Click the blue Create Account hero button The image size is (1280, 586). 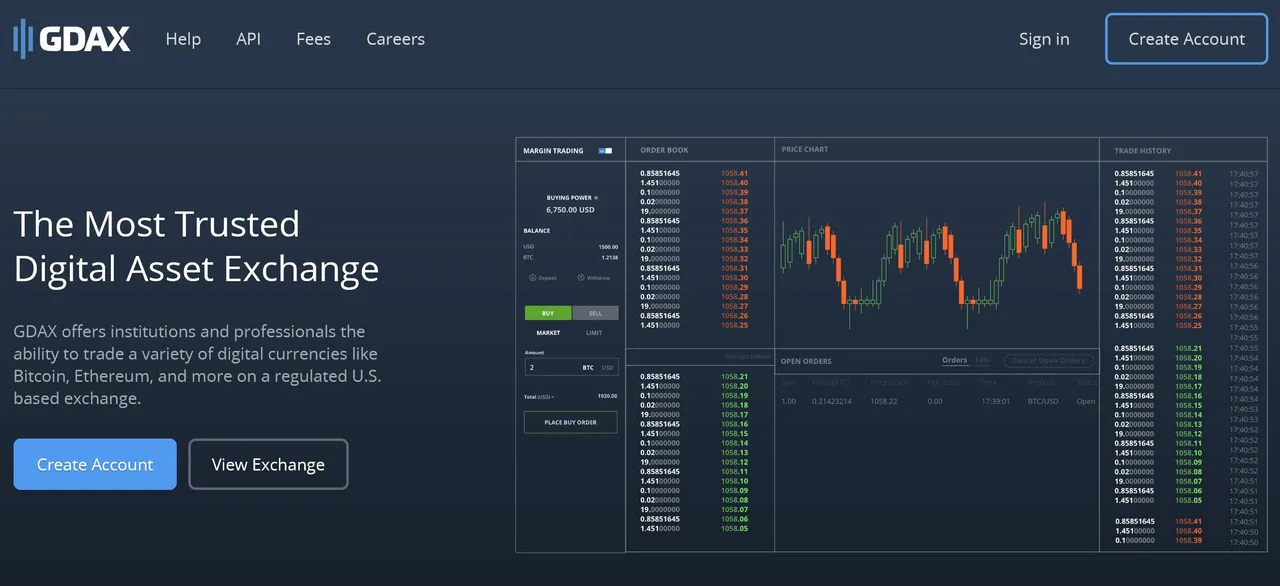tap(95, 464)
